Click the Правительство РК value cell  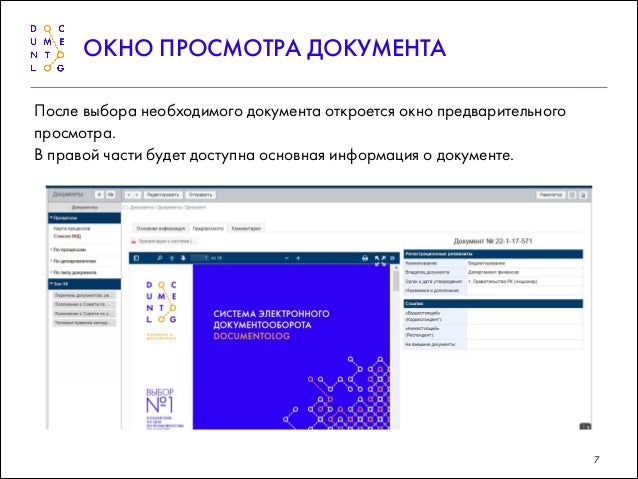point(525,281)
